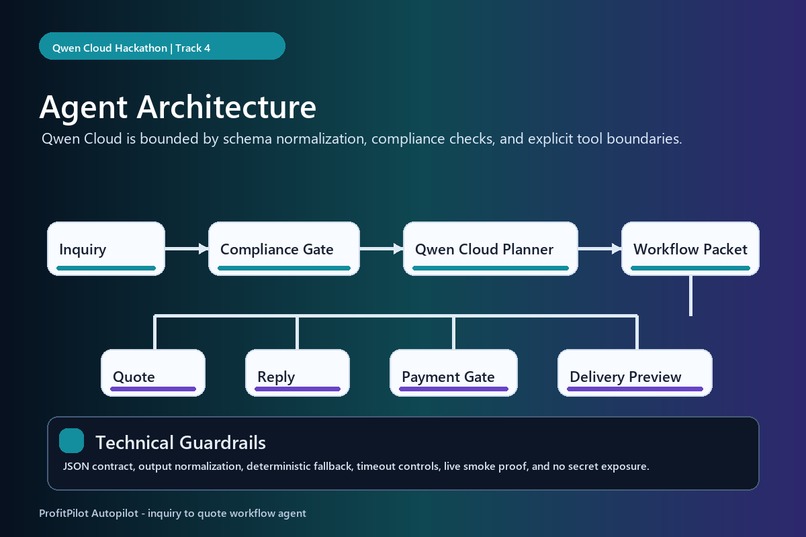Click the Delivery Preview box
Screen dimensions: 806x537
point(635,373)
